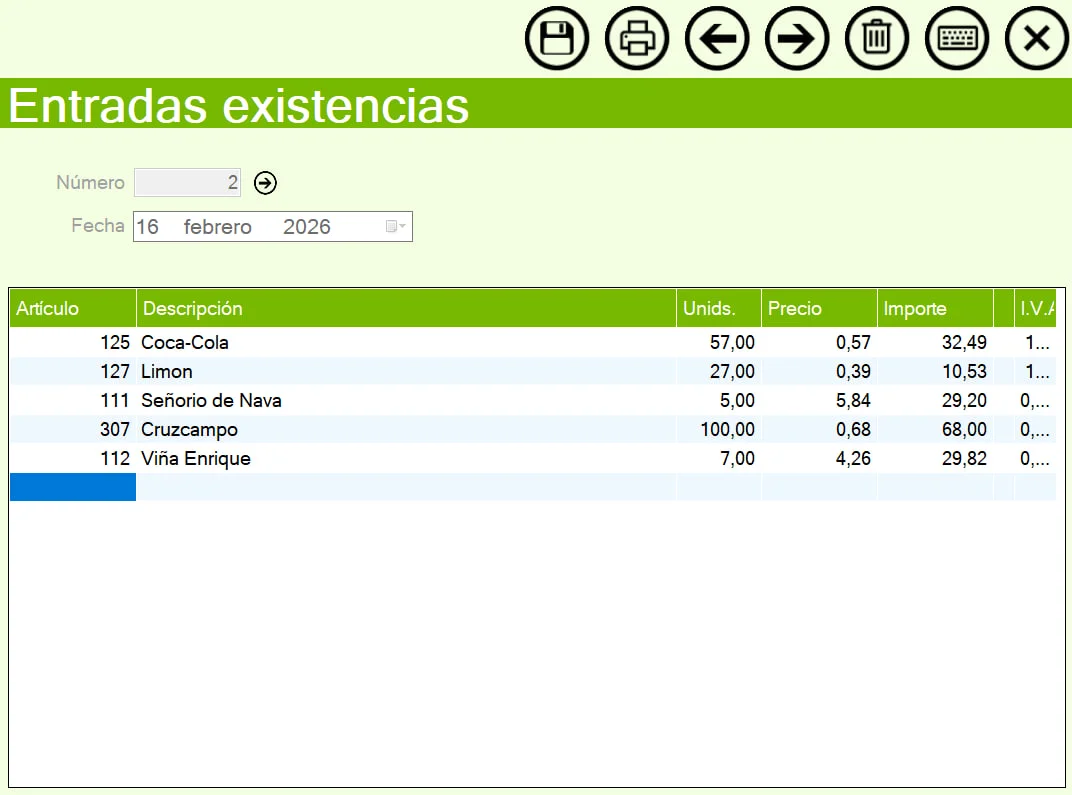Open the on-screen keyboard
This screenshot has height=795, width=1072.
tap(957, 38)
